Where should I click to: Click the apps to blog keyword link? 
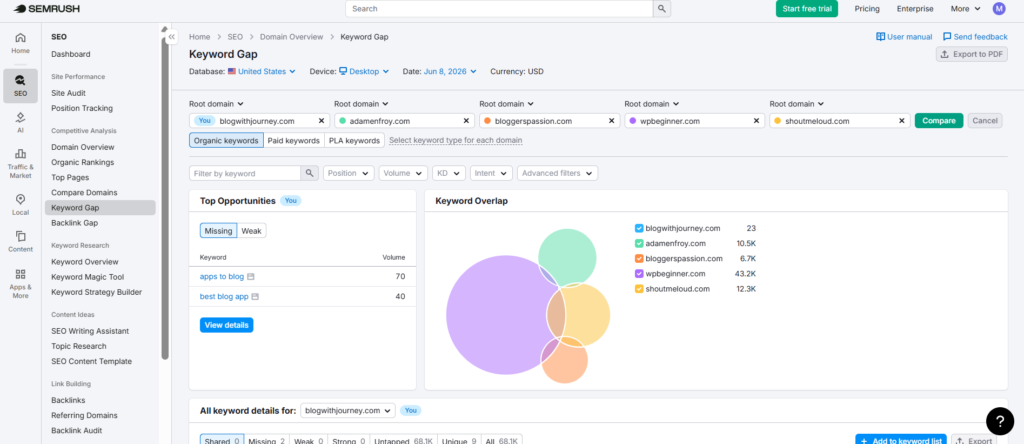222,277
